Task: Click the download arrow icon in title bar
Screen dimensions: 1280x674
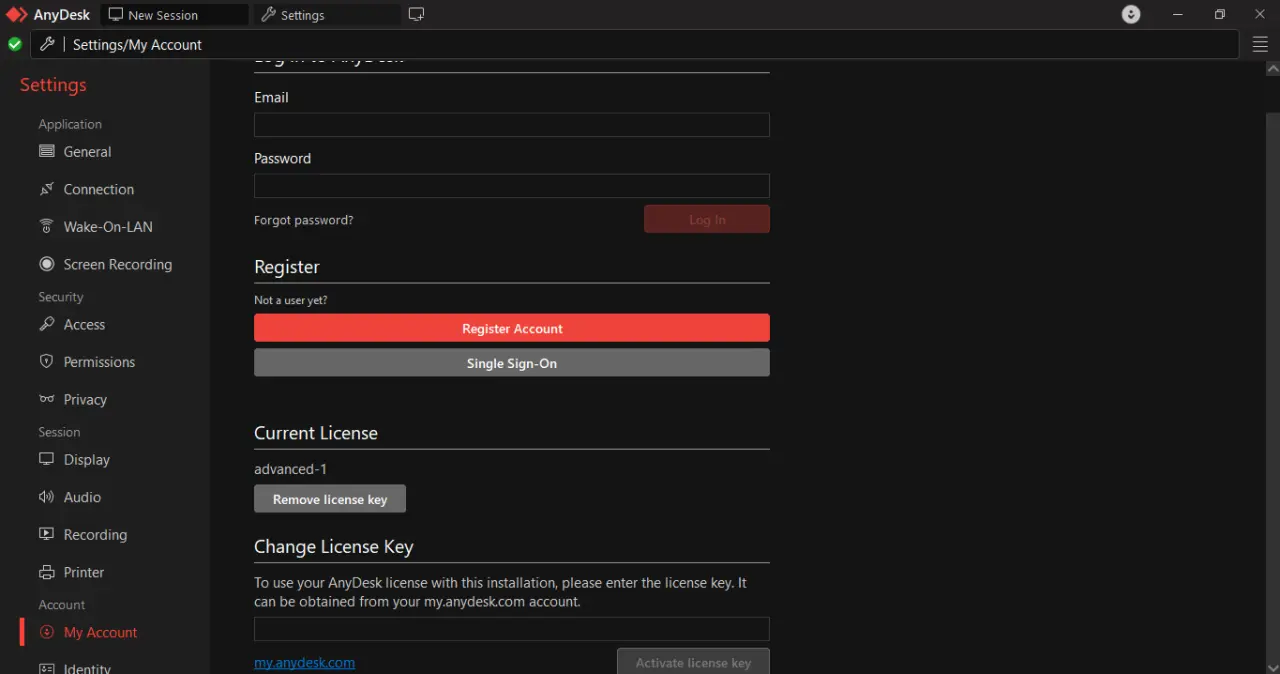Action: point(1131,14)
